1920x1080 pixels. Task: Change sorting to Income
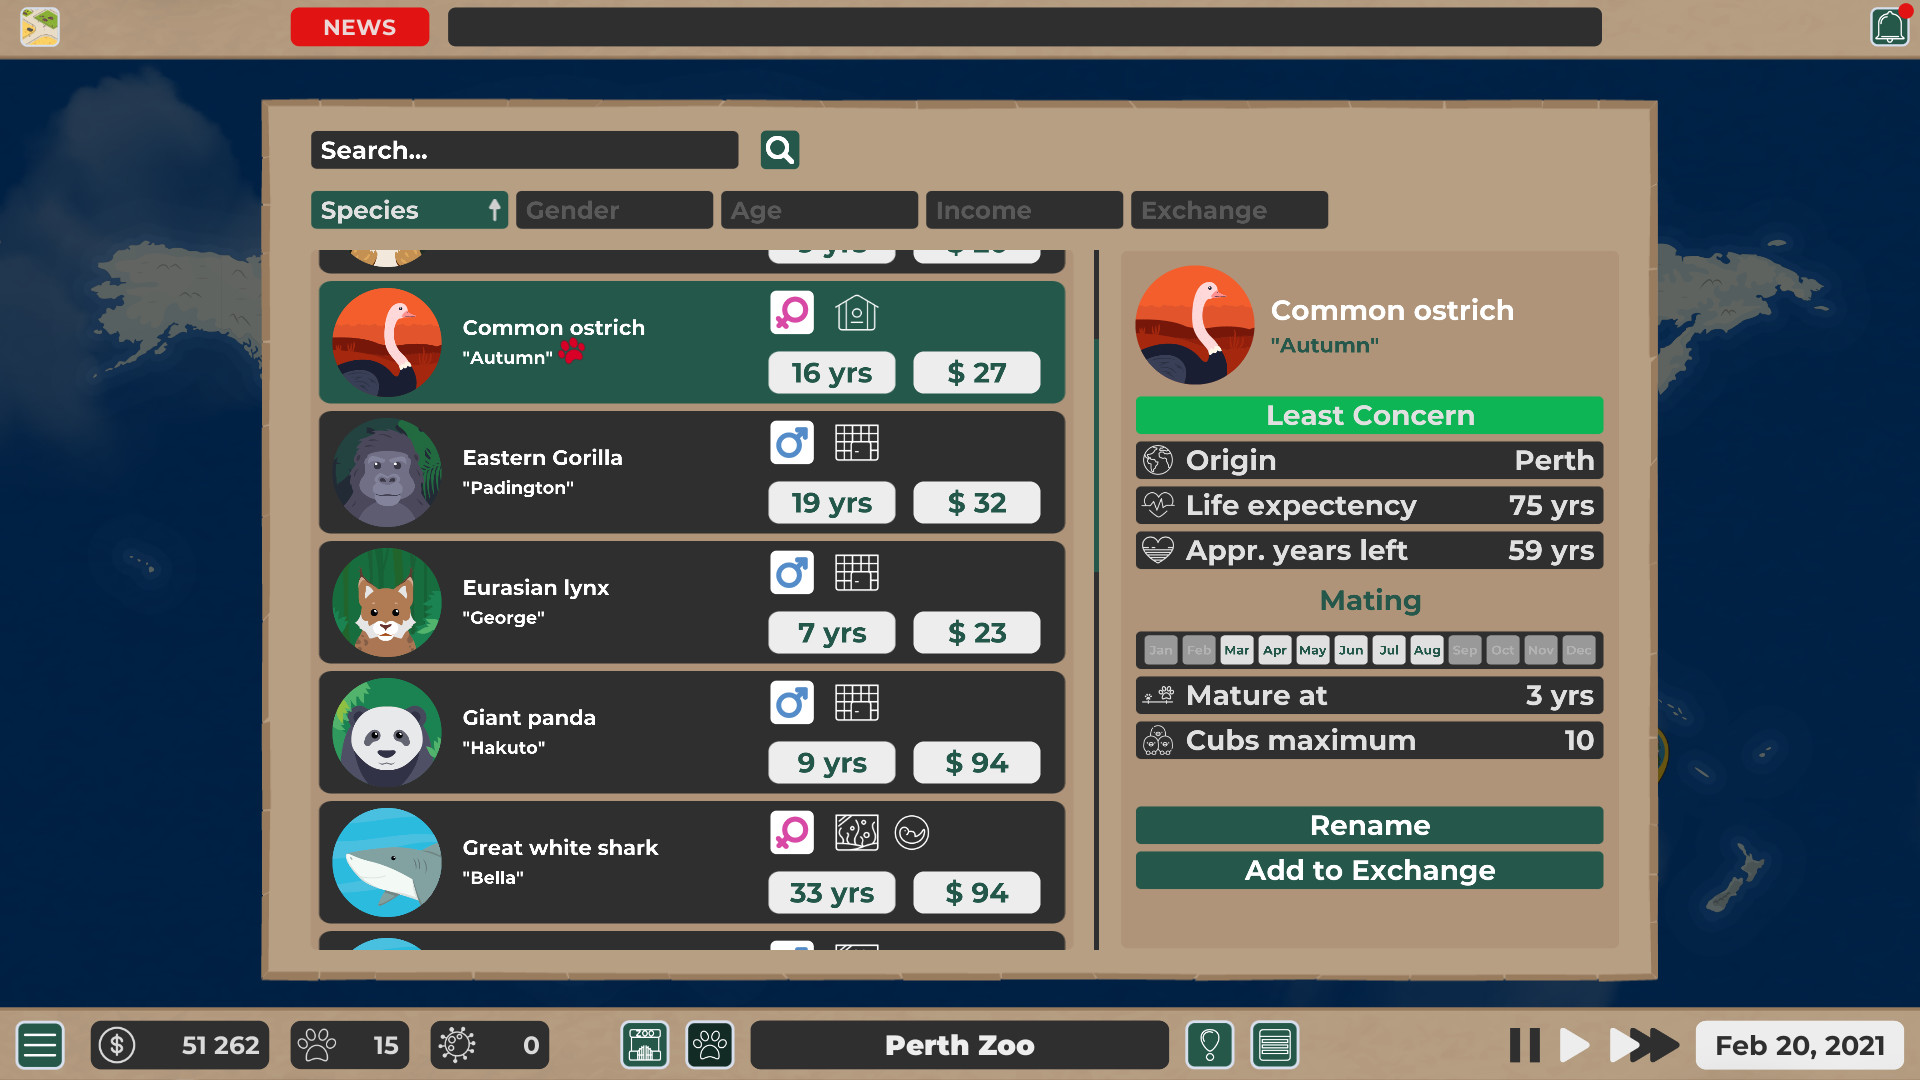click(x=1023, y=210)
